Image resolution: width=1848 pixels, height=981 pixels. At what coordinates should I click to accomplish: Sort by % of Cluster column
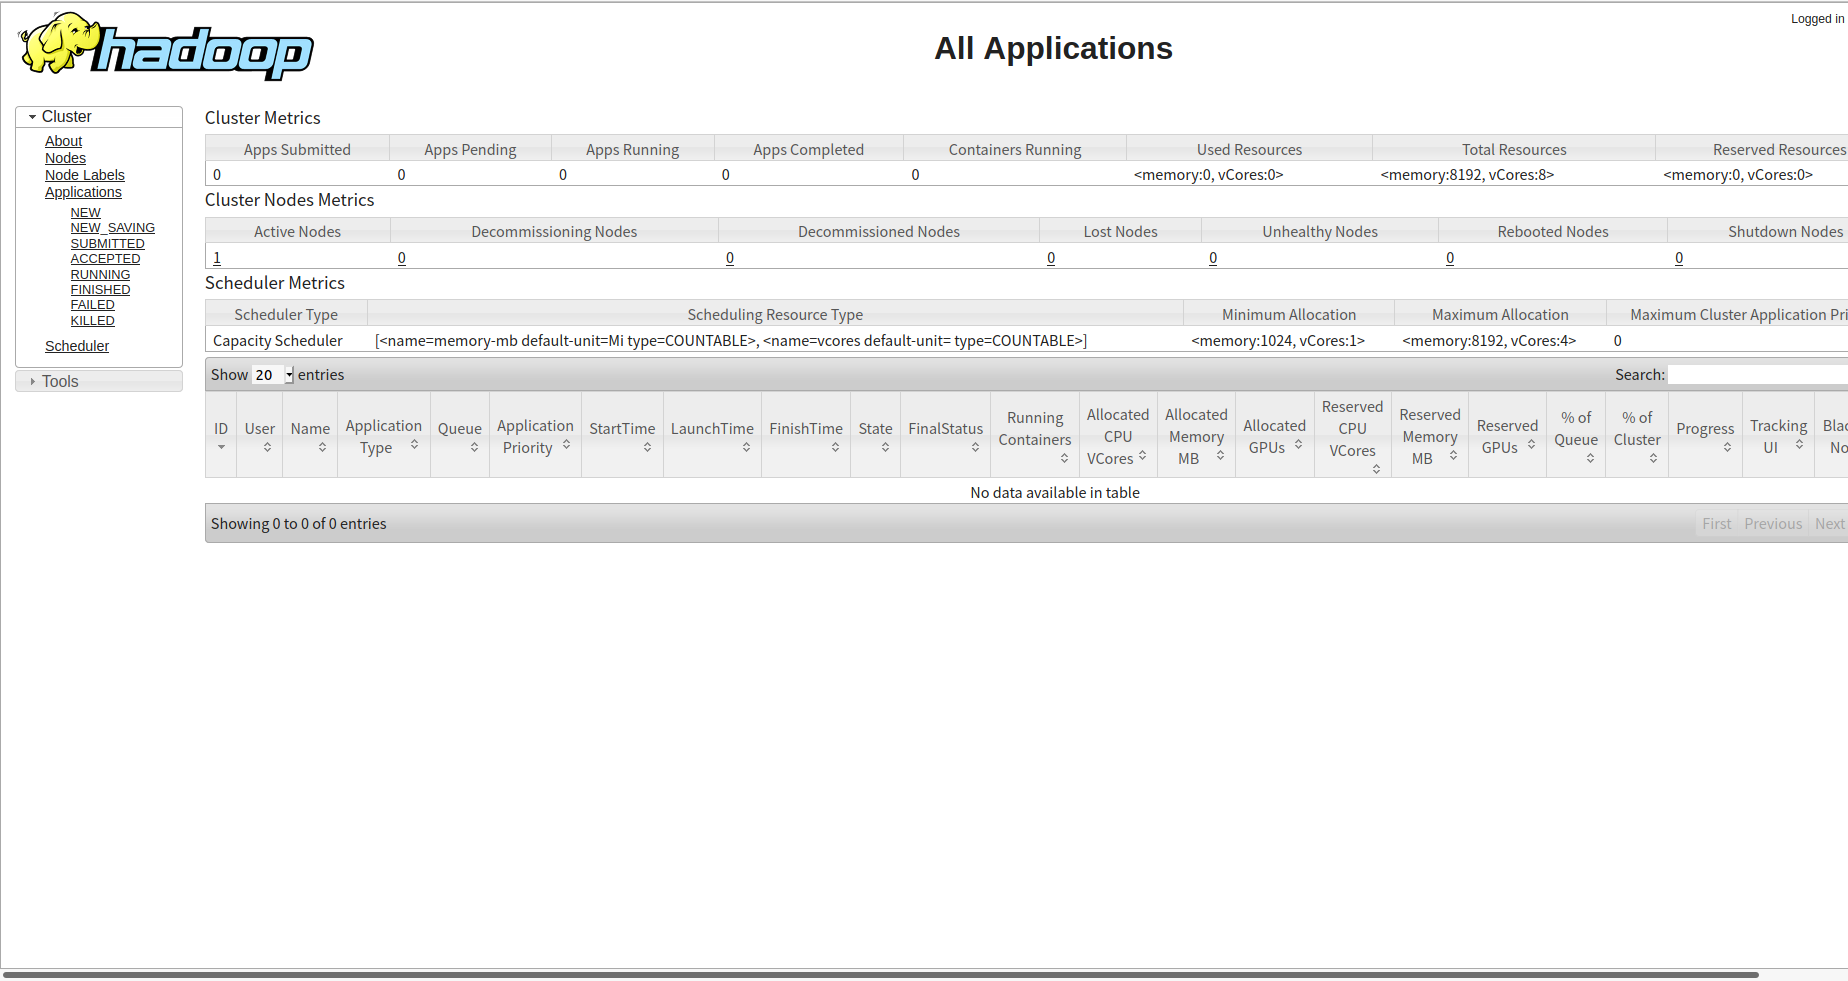click(x=1637, y=434)
